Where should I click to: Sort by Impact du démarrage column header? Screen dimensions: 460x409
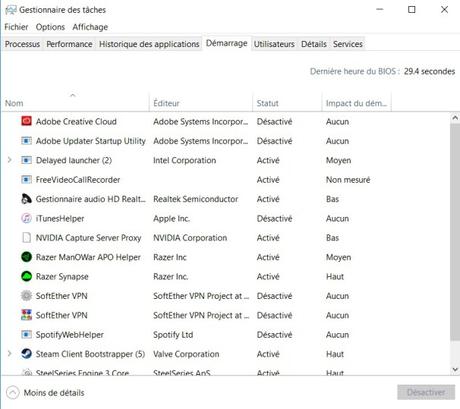[x=356, y=103]
